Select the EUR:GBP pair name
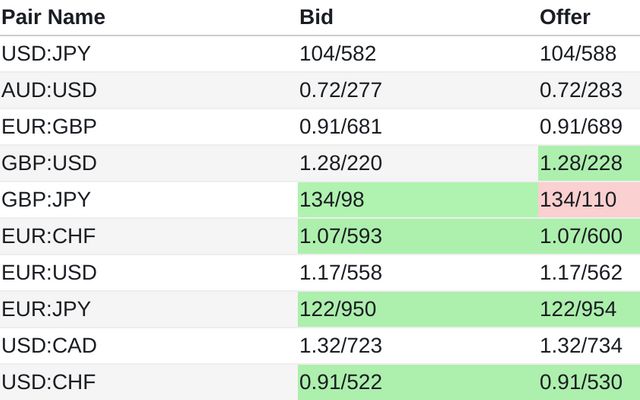This screenshot has height=400, width=640. (x=49, y=126)
